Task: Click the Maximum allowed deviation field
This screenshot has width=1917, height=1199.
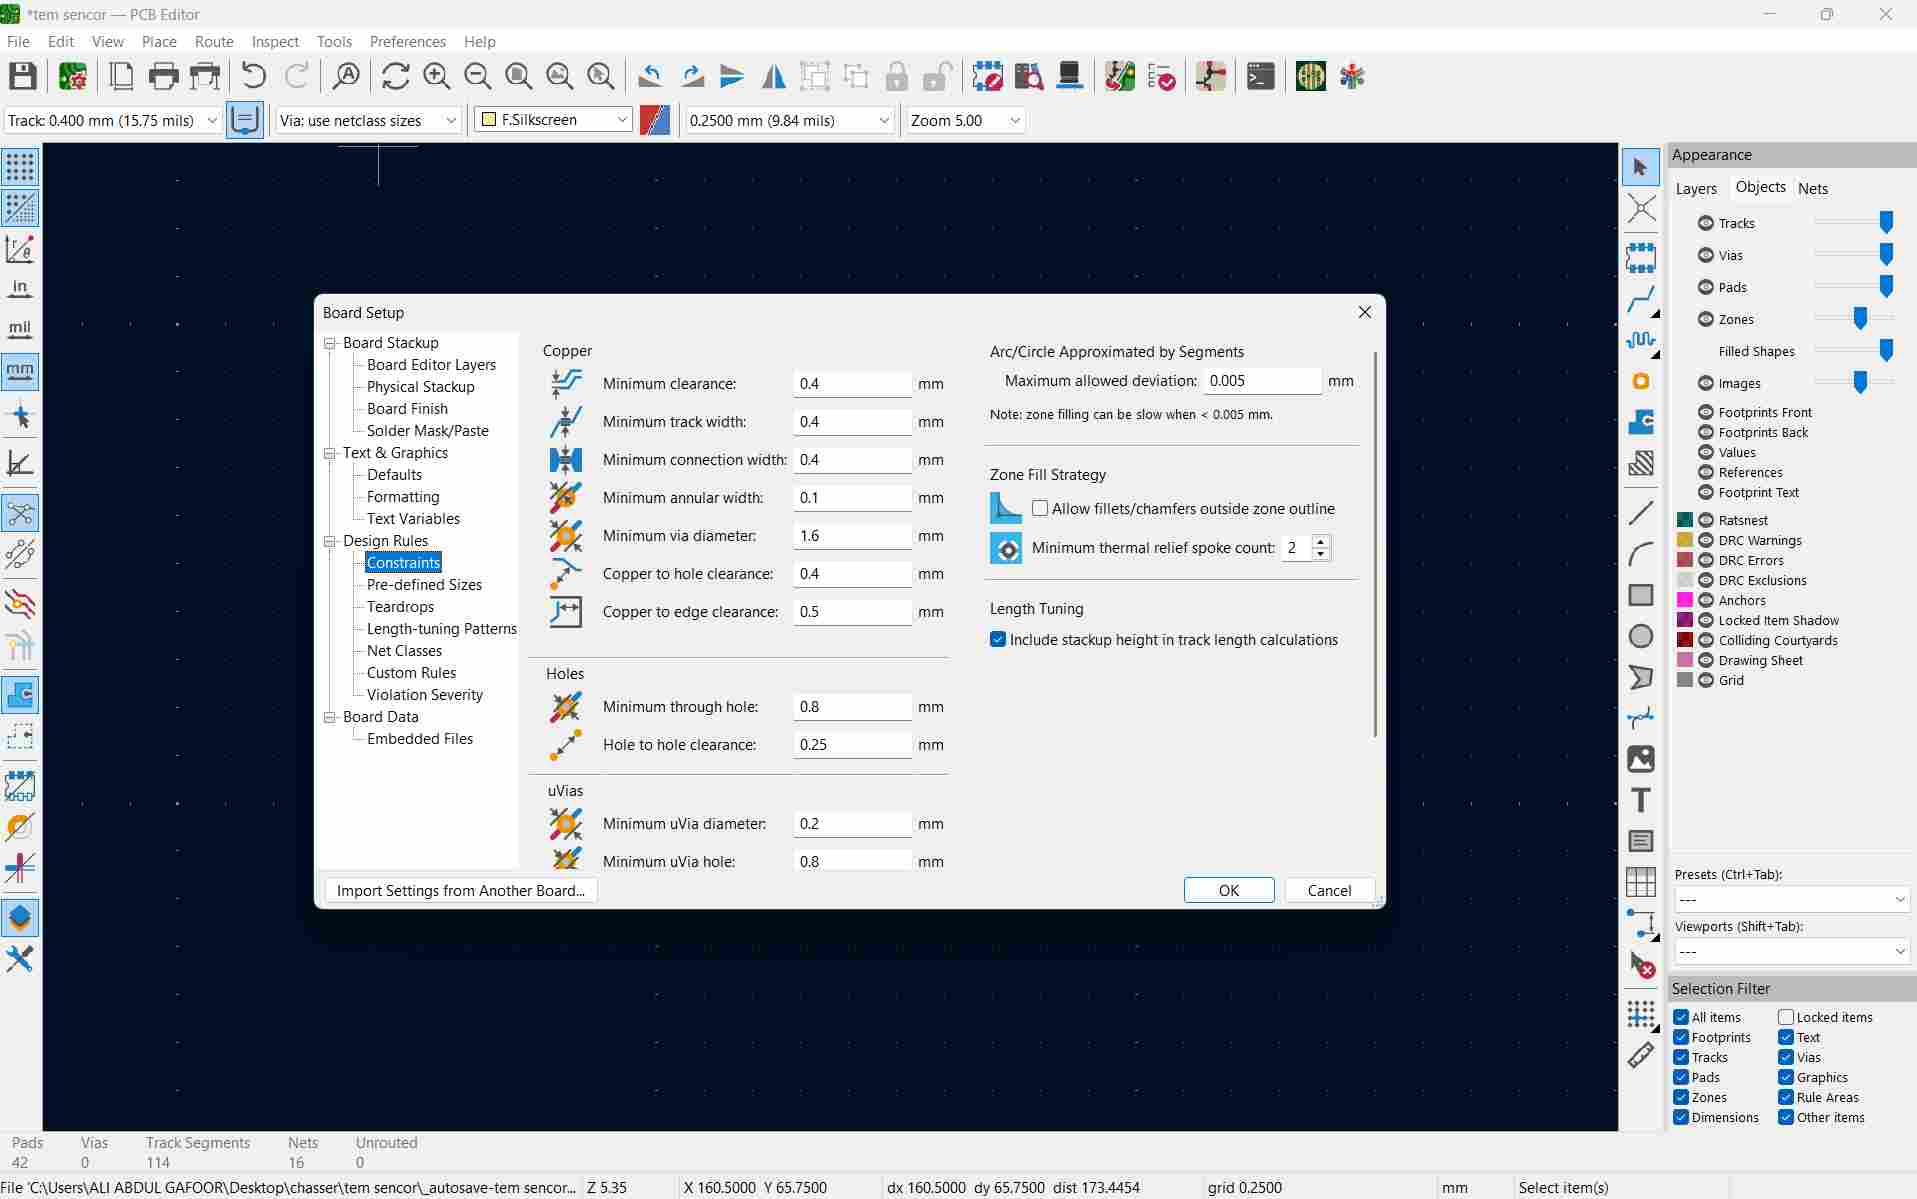Action: [x=1262, y=381]
